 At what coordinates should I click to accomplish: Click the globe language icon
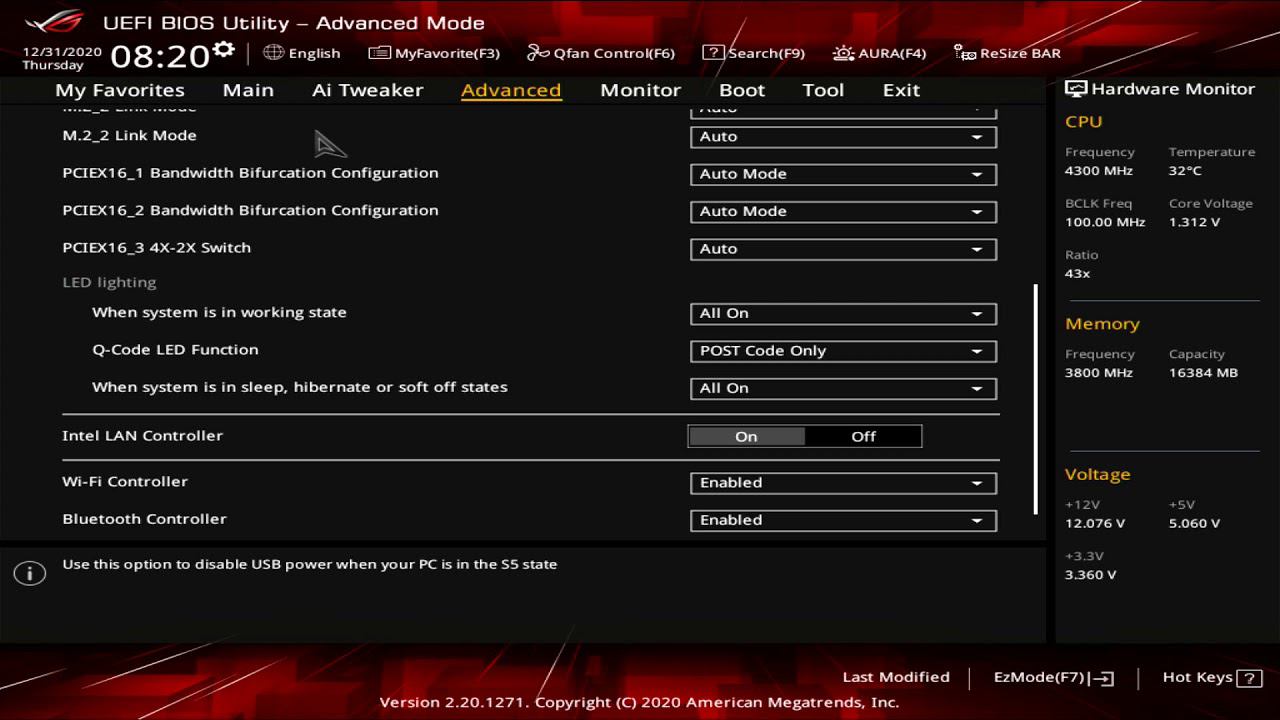pyautogui.click(x=273, y=53)
